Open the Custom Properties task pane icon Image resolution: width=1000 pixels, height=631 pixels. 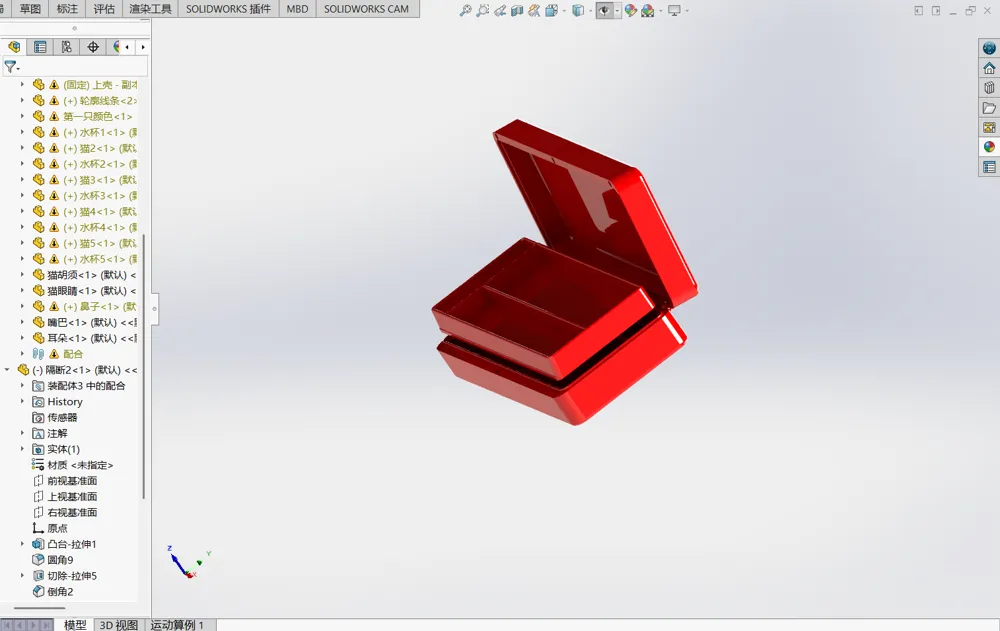pos(989,167)
